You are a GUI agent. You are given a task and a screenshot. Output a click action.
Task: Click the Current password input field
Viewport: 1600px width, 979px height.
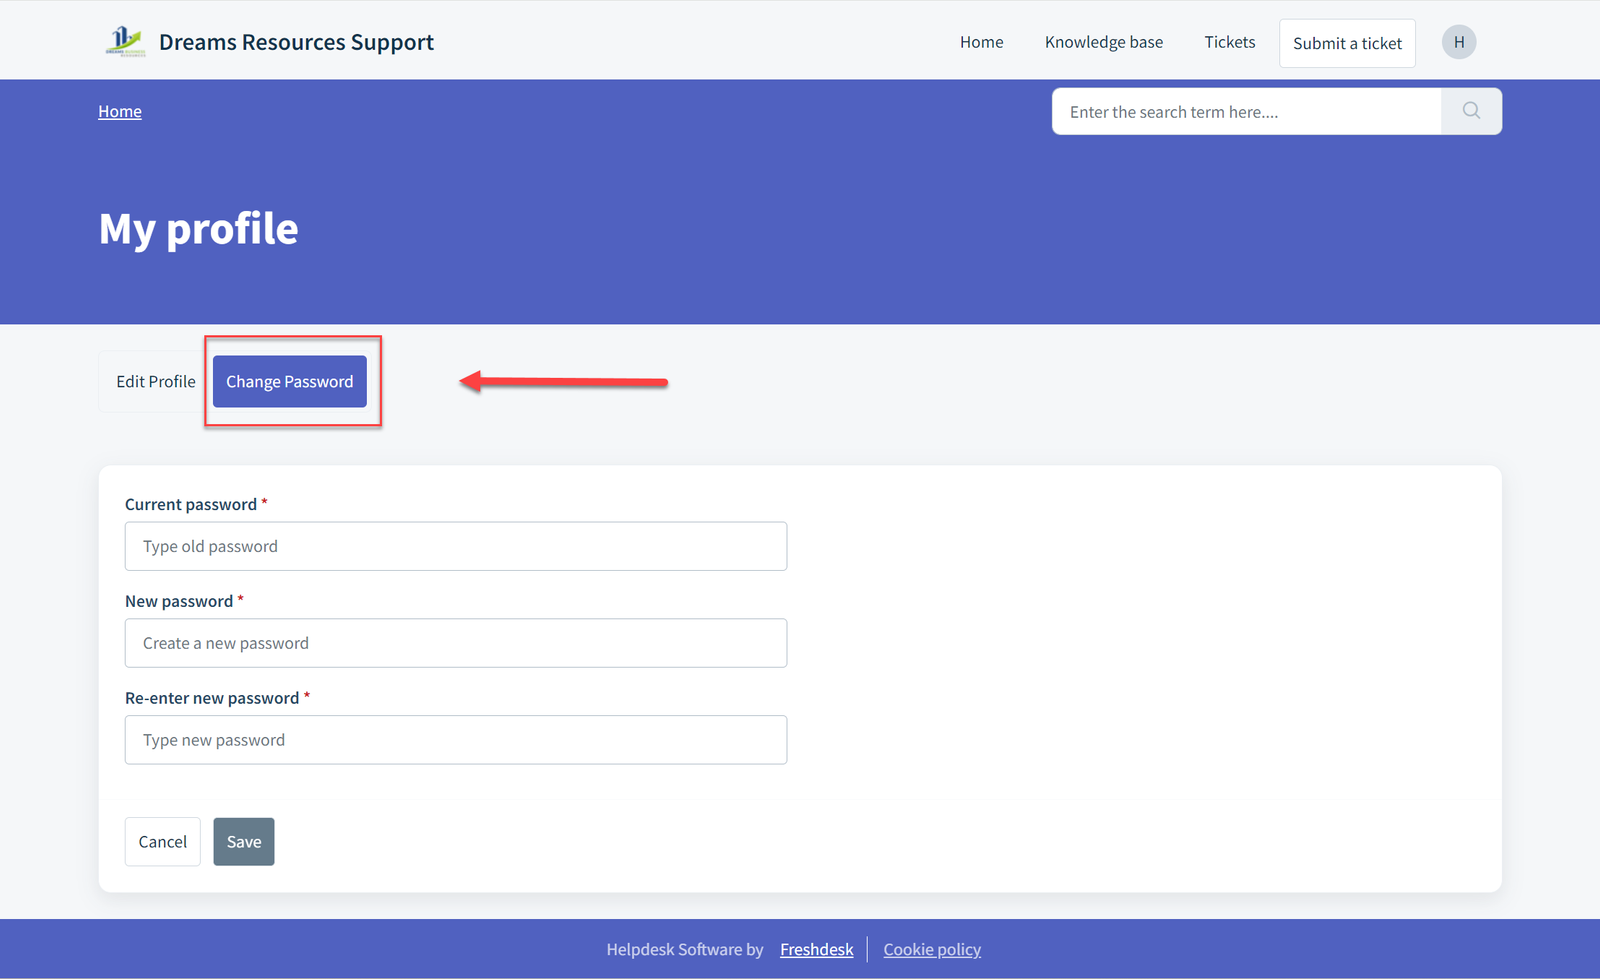455,546
